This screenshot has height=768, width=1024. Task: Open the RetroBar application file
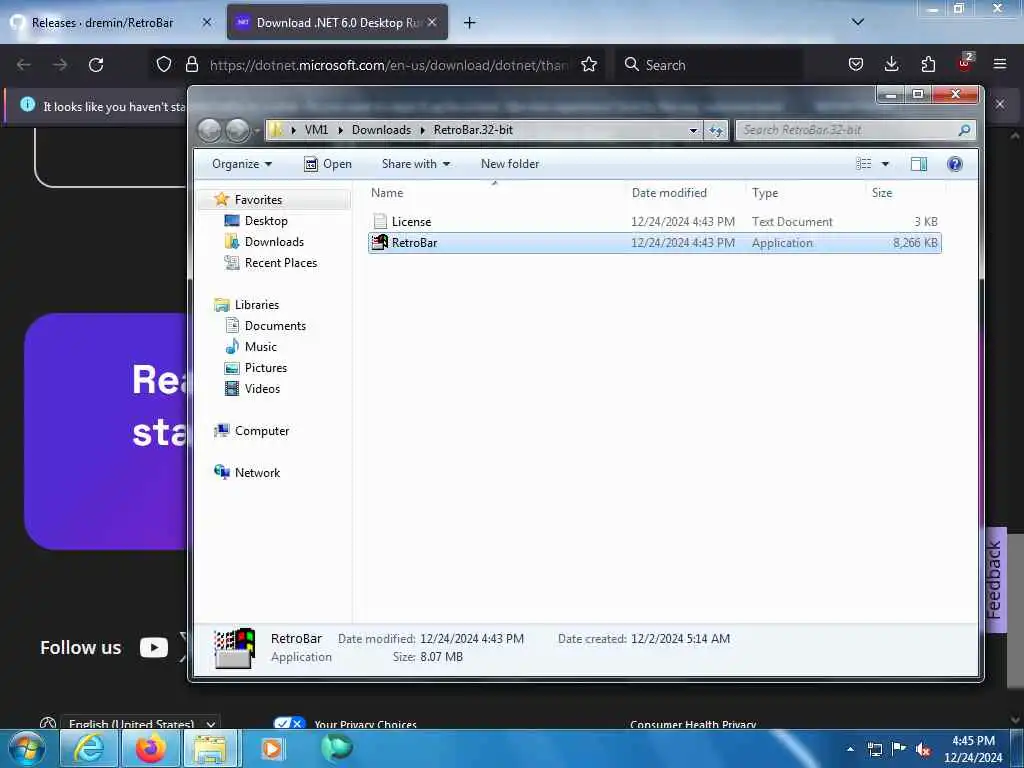point(654,243)
